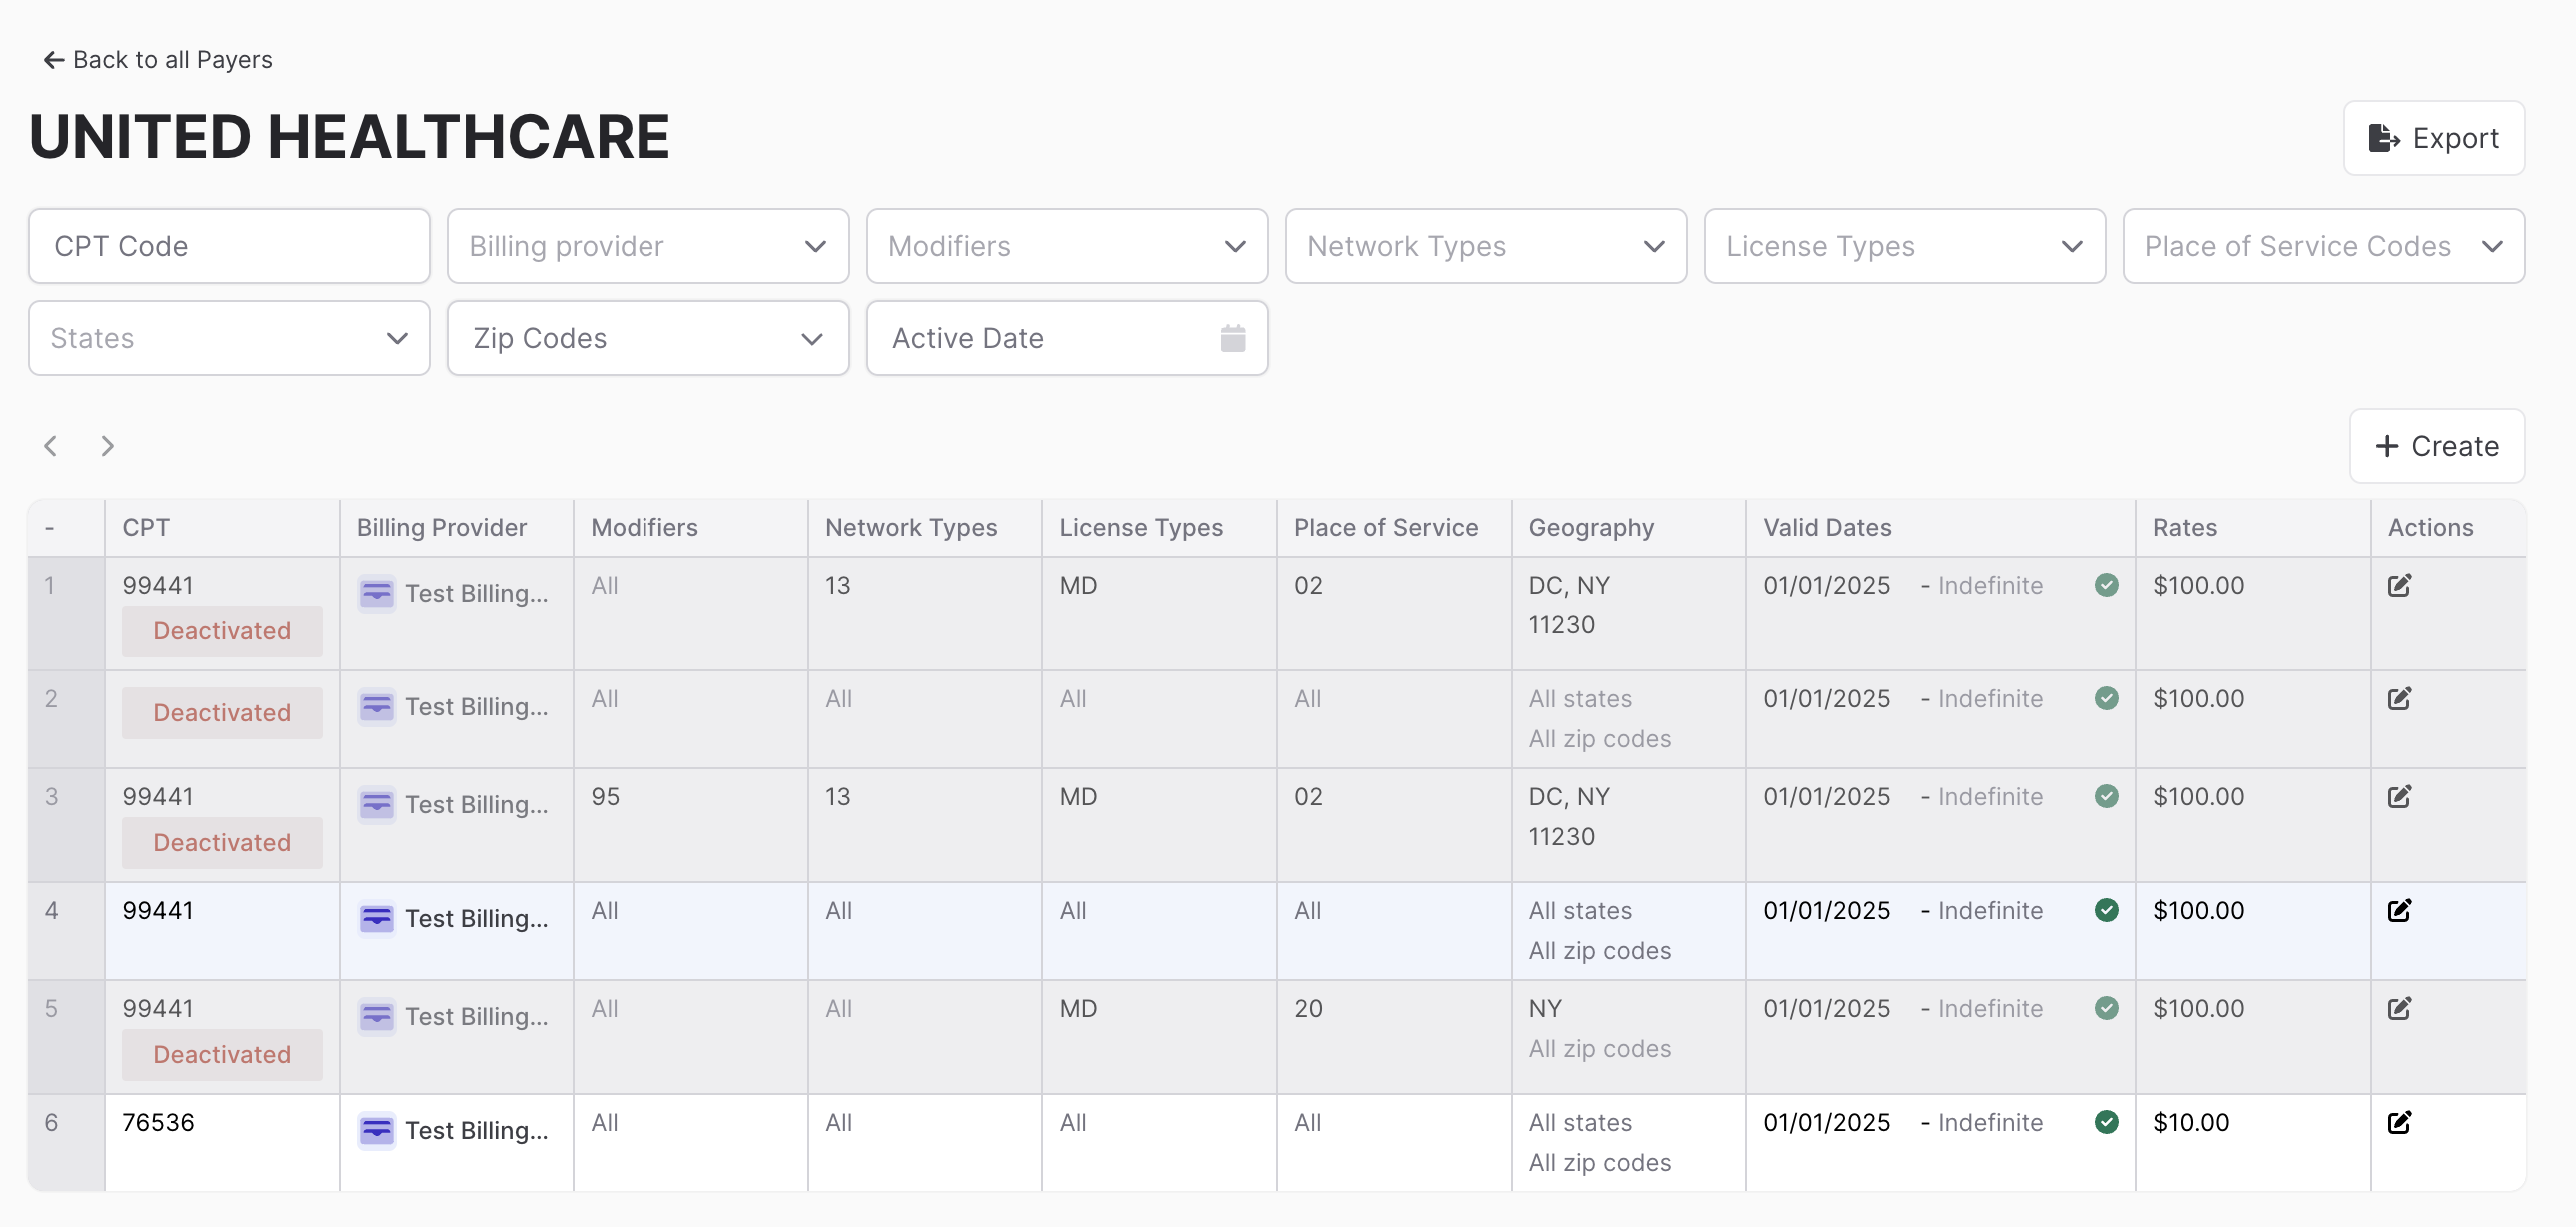Click the Valid Dates column header
The width and height of the screenshot is (2576, 1227).
pyautogui.click(x=1826, y=527)
